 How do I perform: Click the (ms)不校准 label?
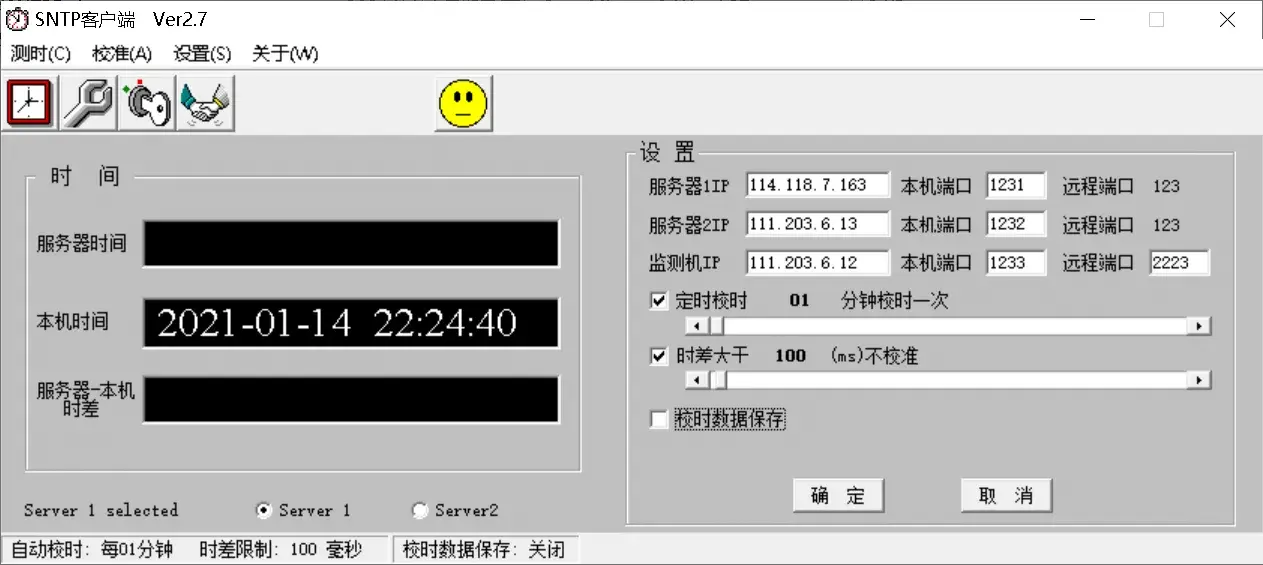pyautogui.click(x=875, y=356)
